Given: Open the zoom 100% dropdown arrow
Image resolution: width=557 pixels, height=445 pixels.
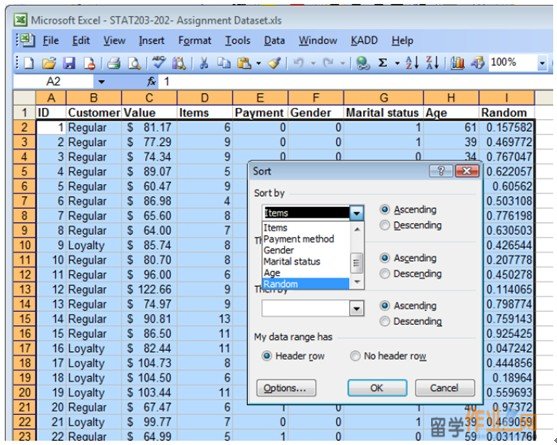Looking at the screenshot, I should 542,63.
